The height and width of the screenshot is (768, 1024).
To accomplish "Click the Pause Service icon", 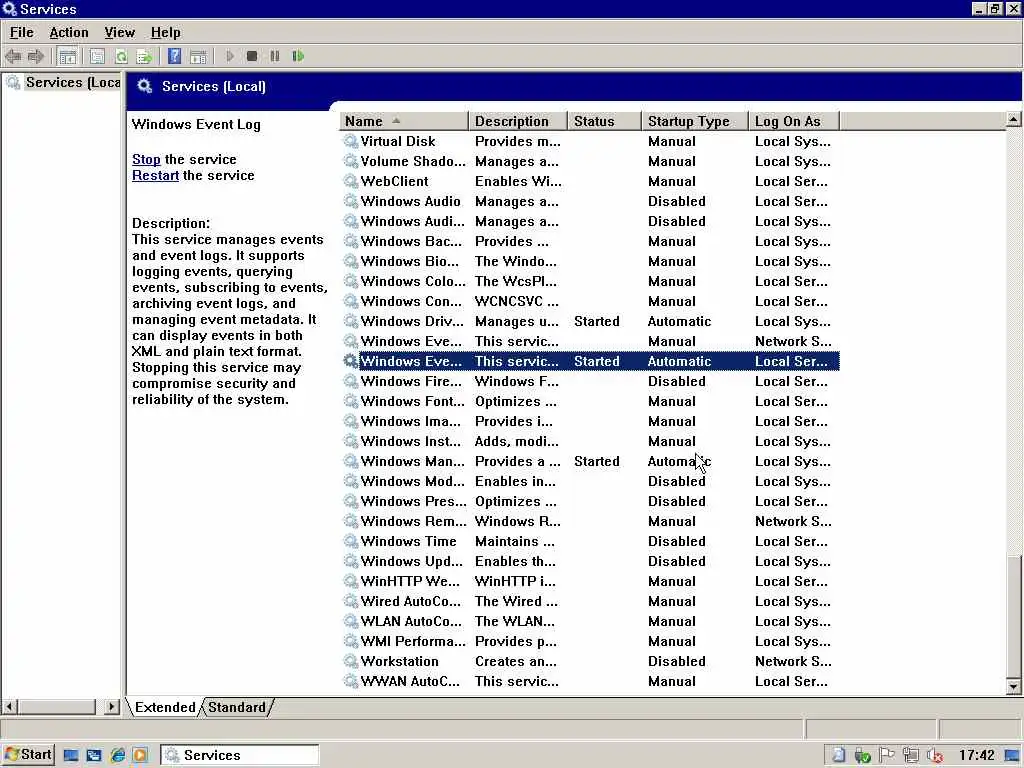I will (x=275, y=56).
